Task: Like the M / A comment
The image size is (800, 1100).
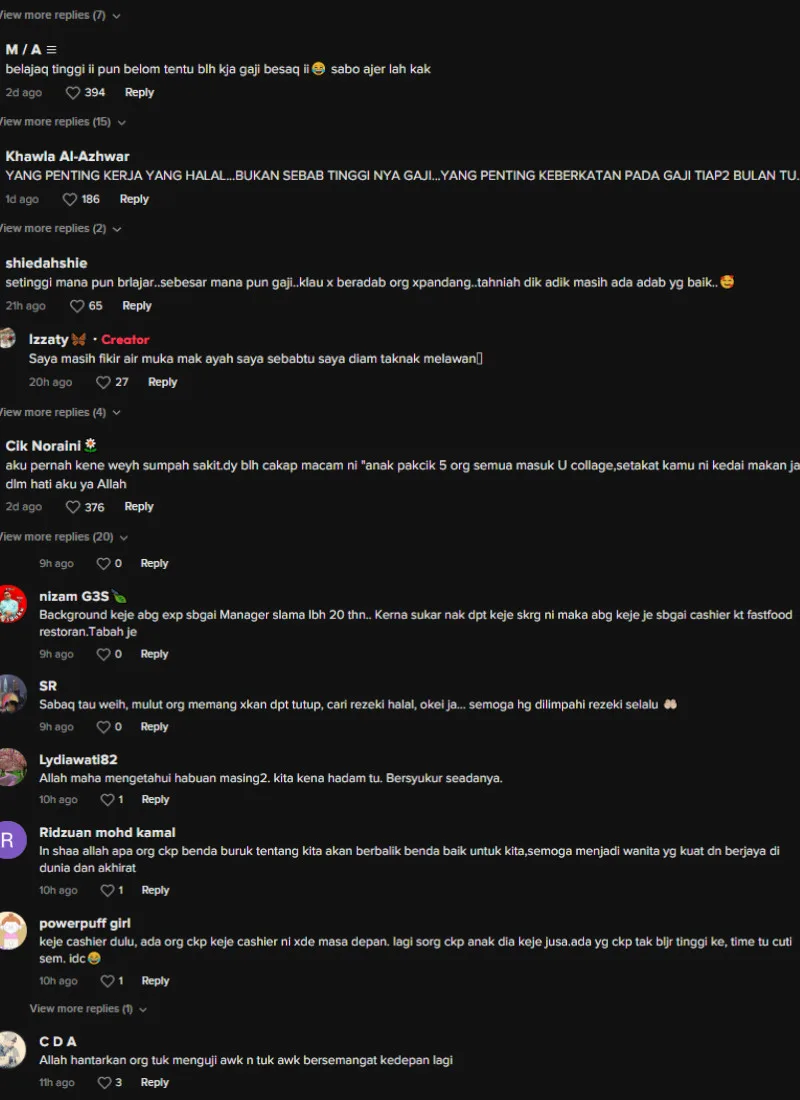Action: click(73, 93)
